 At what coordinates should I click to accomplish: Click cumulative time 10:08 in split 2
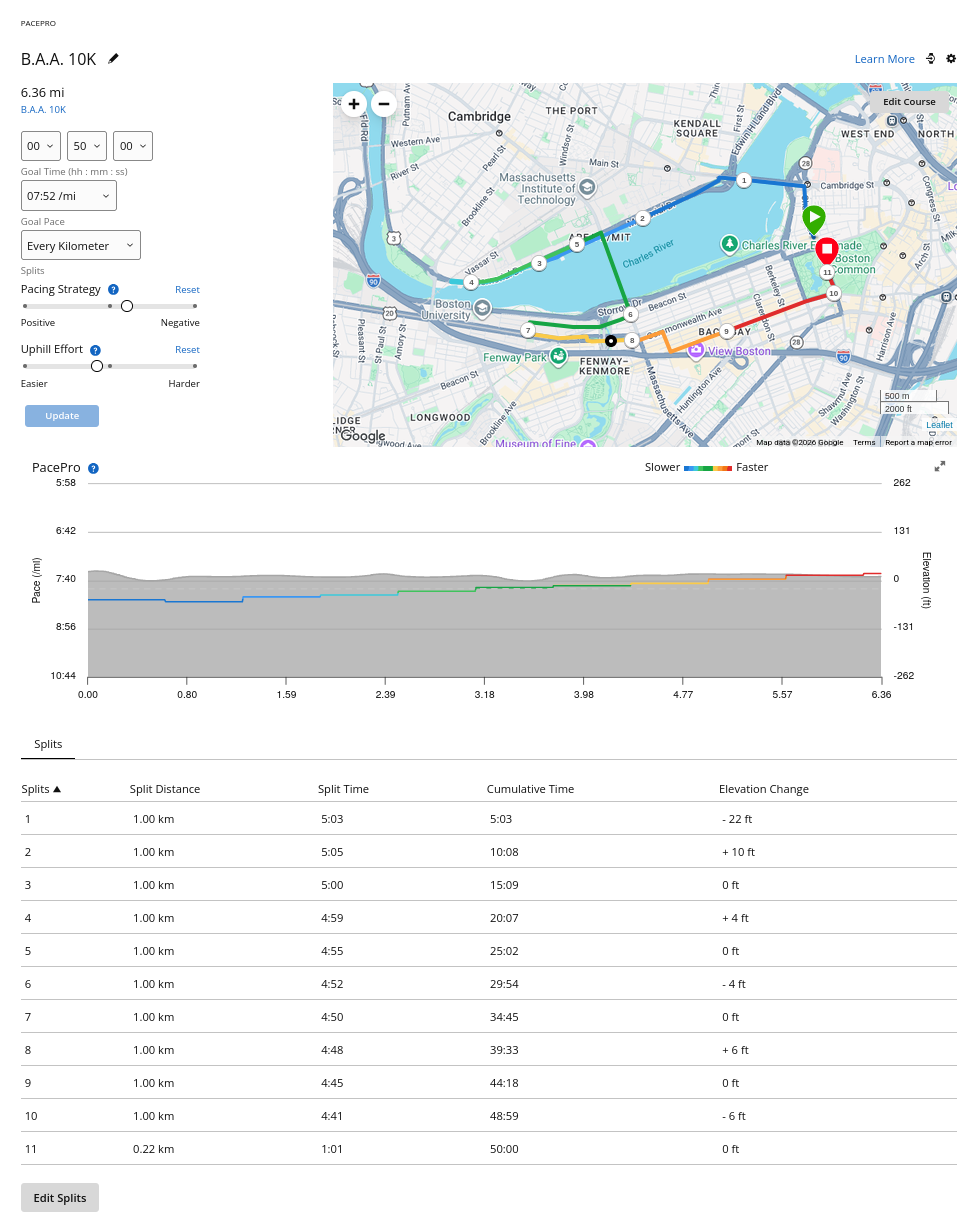(x=504, y=852)
